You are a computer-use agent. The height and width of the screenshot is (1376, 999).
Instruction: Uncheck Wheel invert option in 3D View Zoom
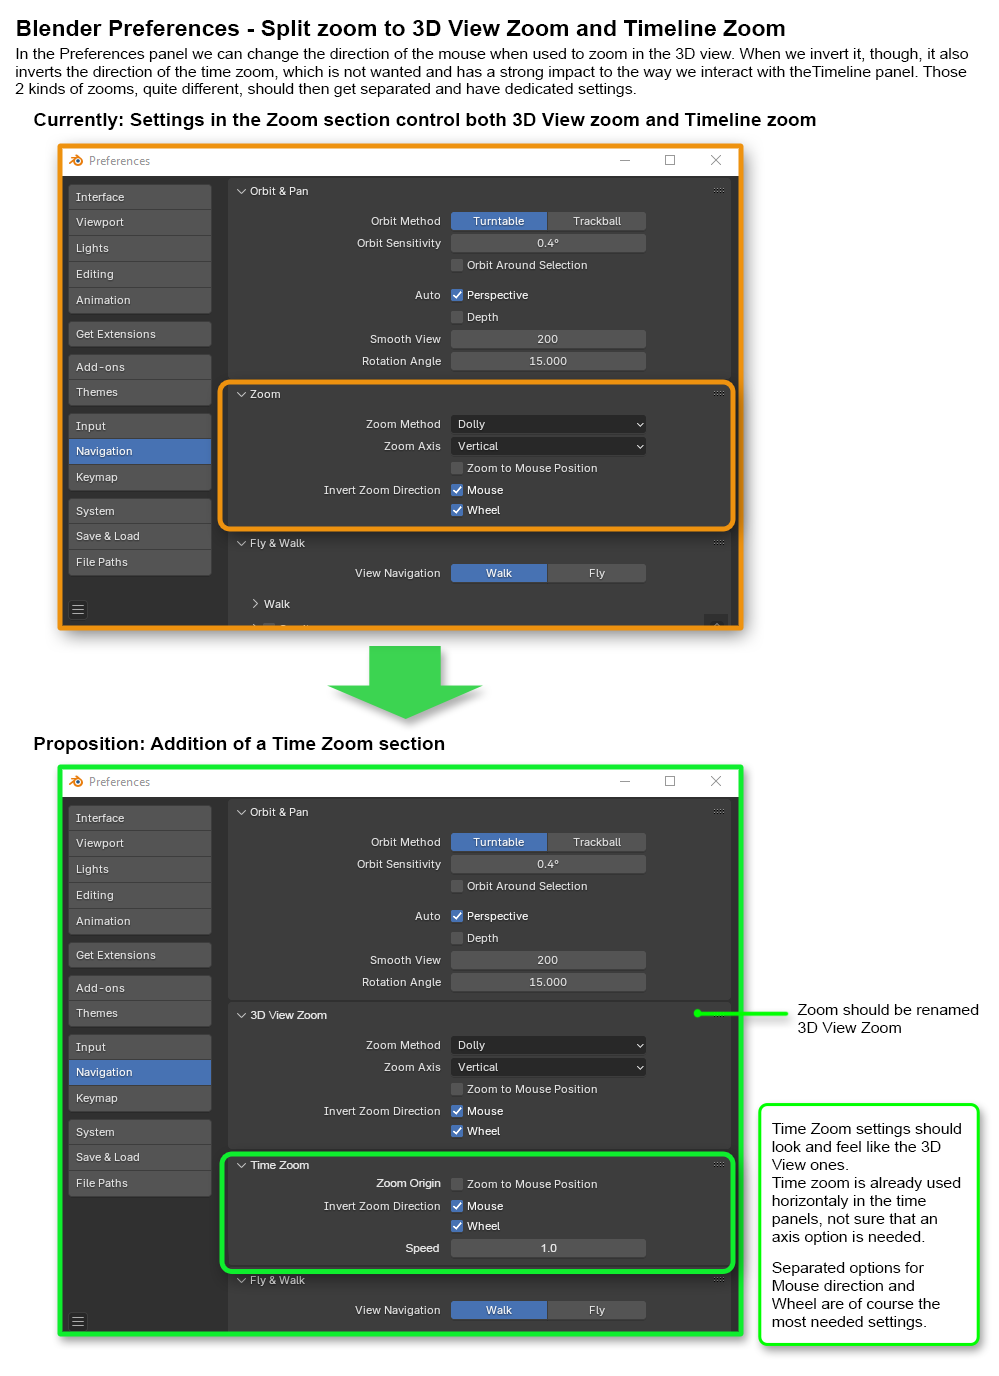pos(457,1131)
